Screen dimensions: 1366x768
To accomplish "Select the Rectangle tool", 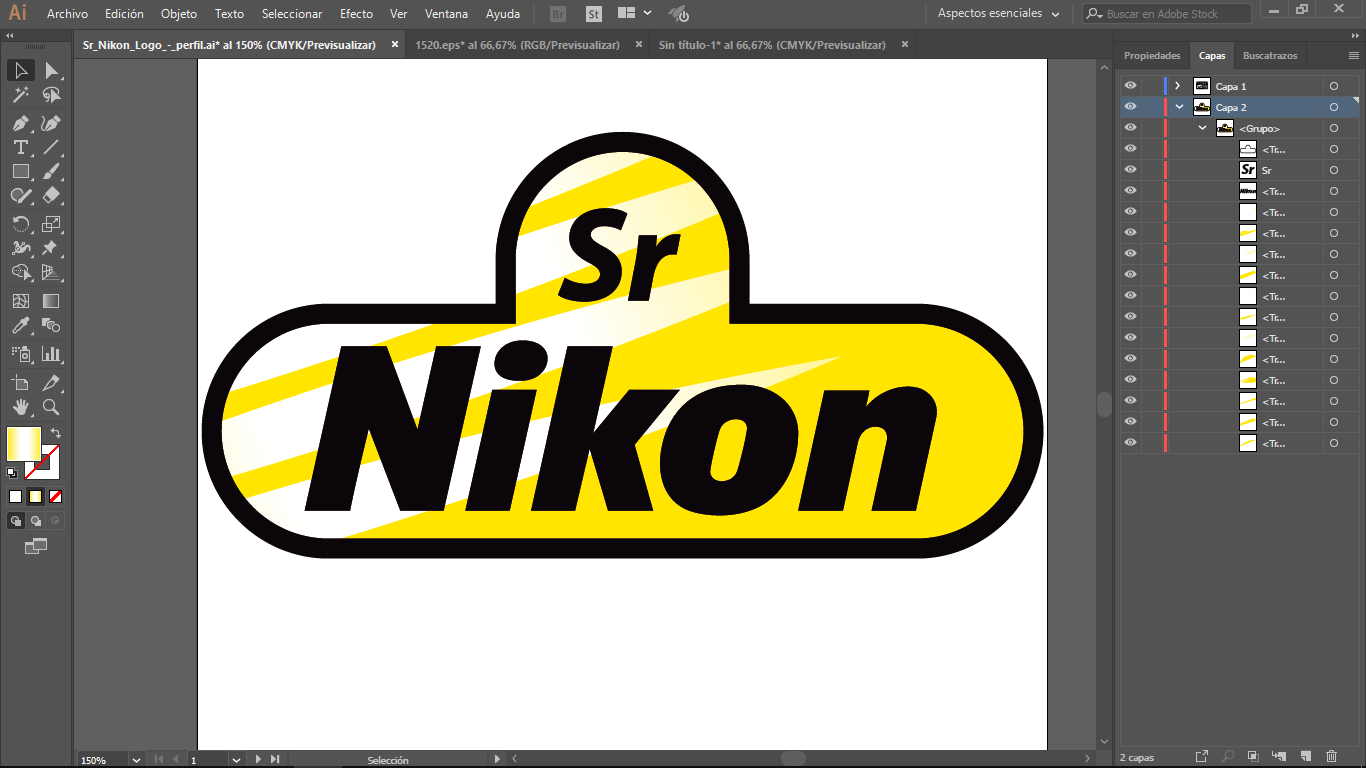I will point(21,171).
